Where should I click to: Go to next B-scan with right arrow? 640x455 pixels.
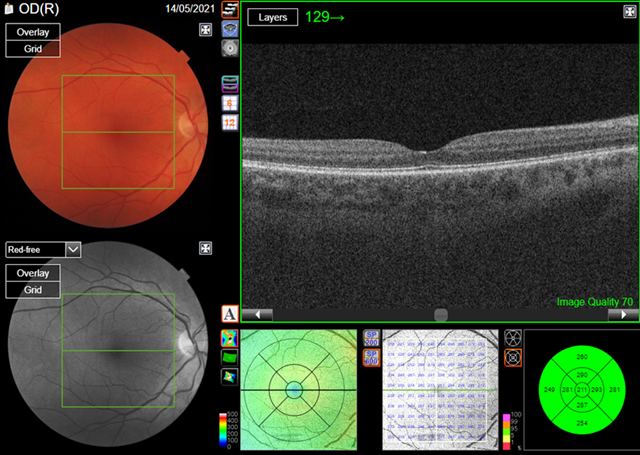tap(623, 313)
